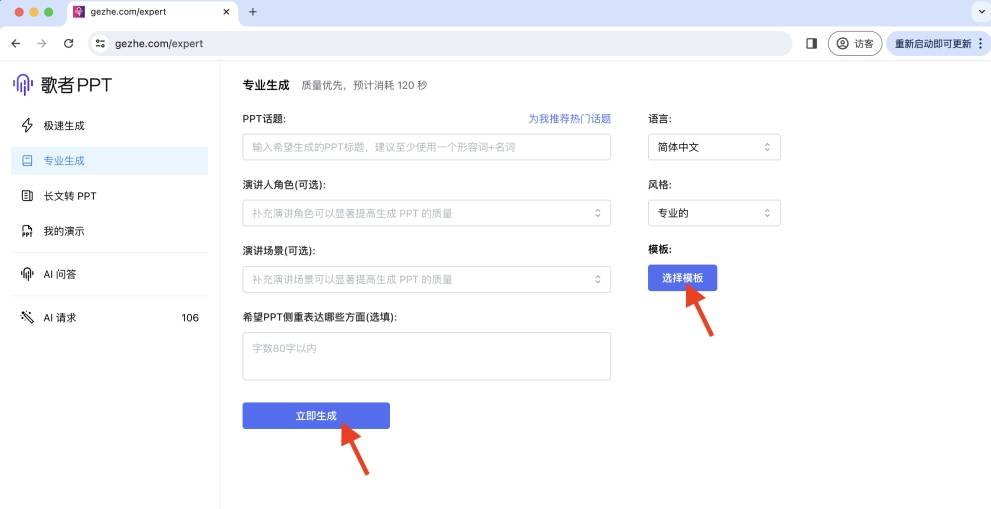Focus the 希望PPT侧重表达哪些方面 text area
Screen dimensions: 991x509
[427, 356]
